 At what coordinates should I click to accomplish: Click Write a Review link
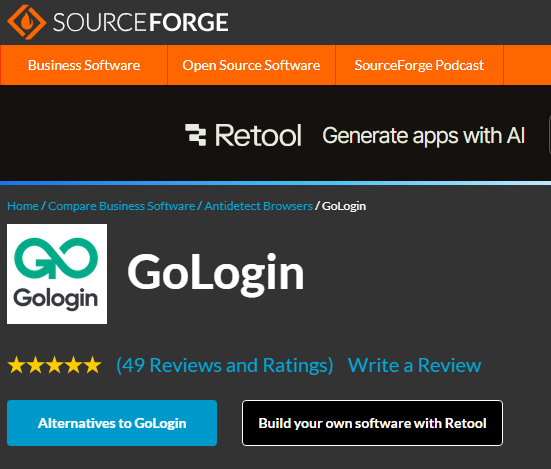[x=414, y=365]
